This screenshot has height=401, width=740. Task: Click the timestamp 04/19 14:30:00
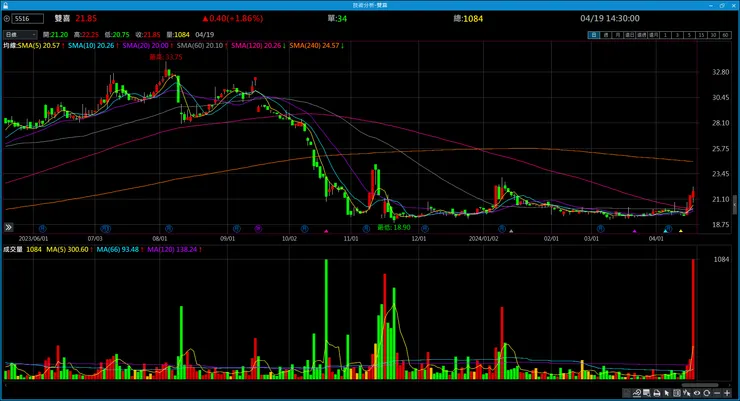[x=610, y=18]
